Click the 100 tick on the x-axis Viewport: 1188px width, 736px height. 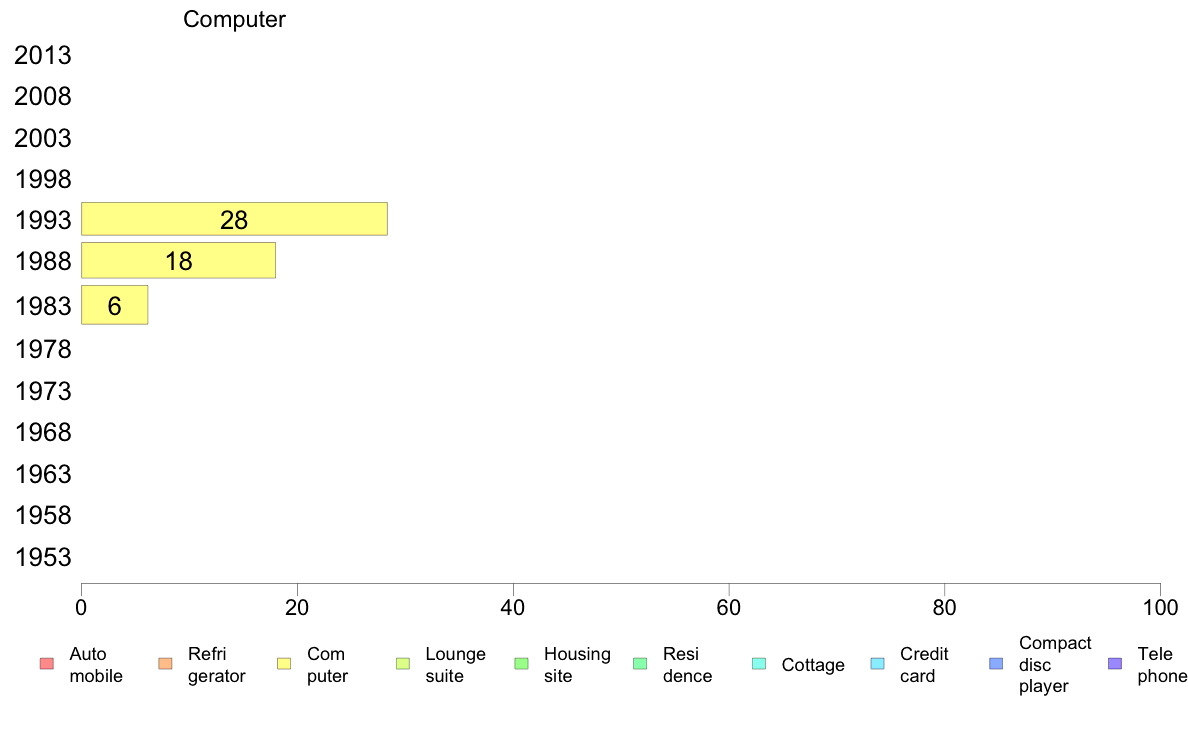(1160, 608)
